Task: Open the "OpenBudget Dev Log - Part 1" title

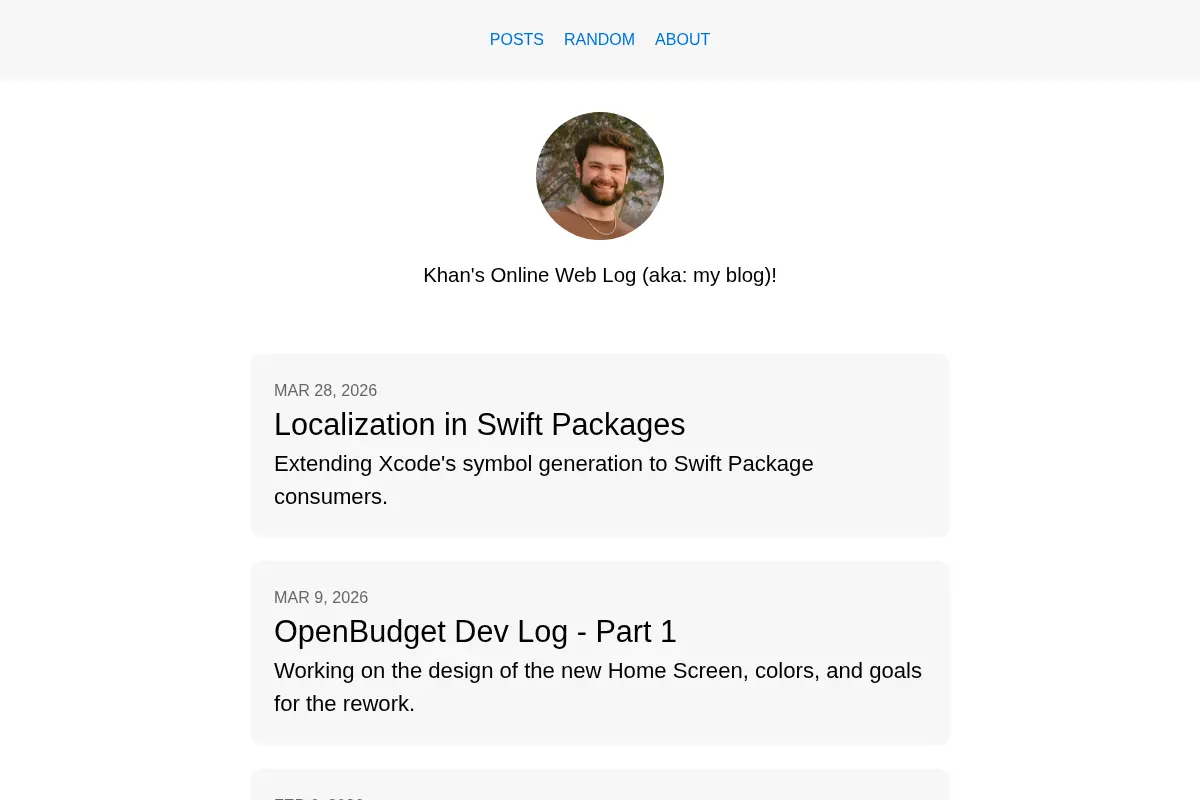Action: [x=475, y=632]
